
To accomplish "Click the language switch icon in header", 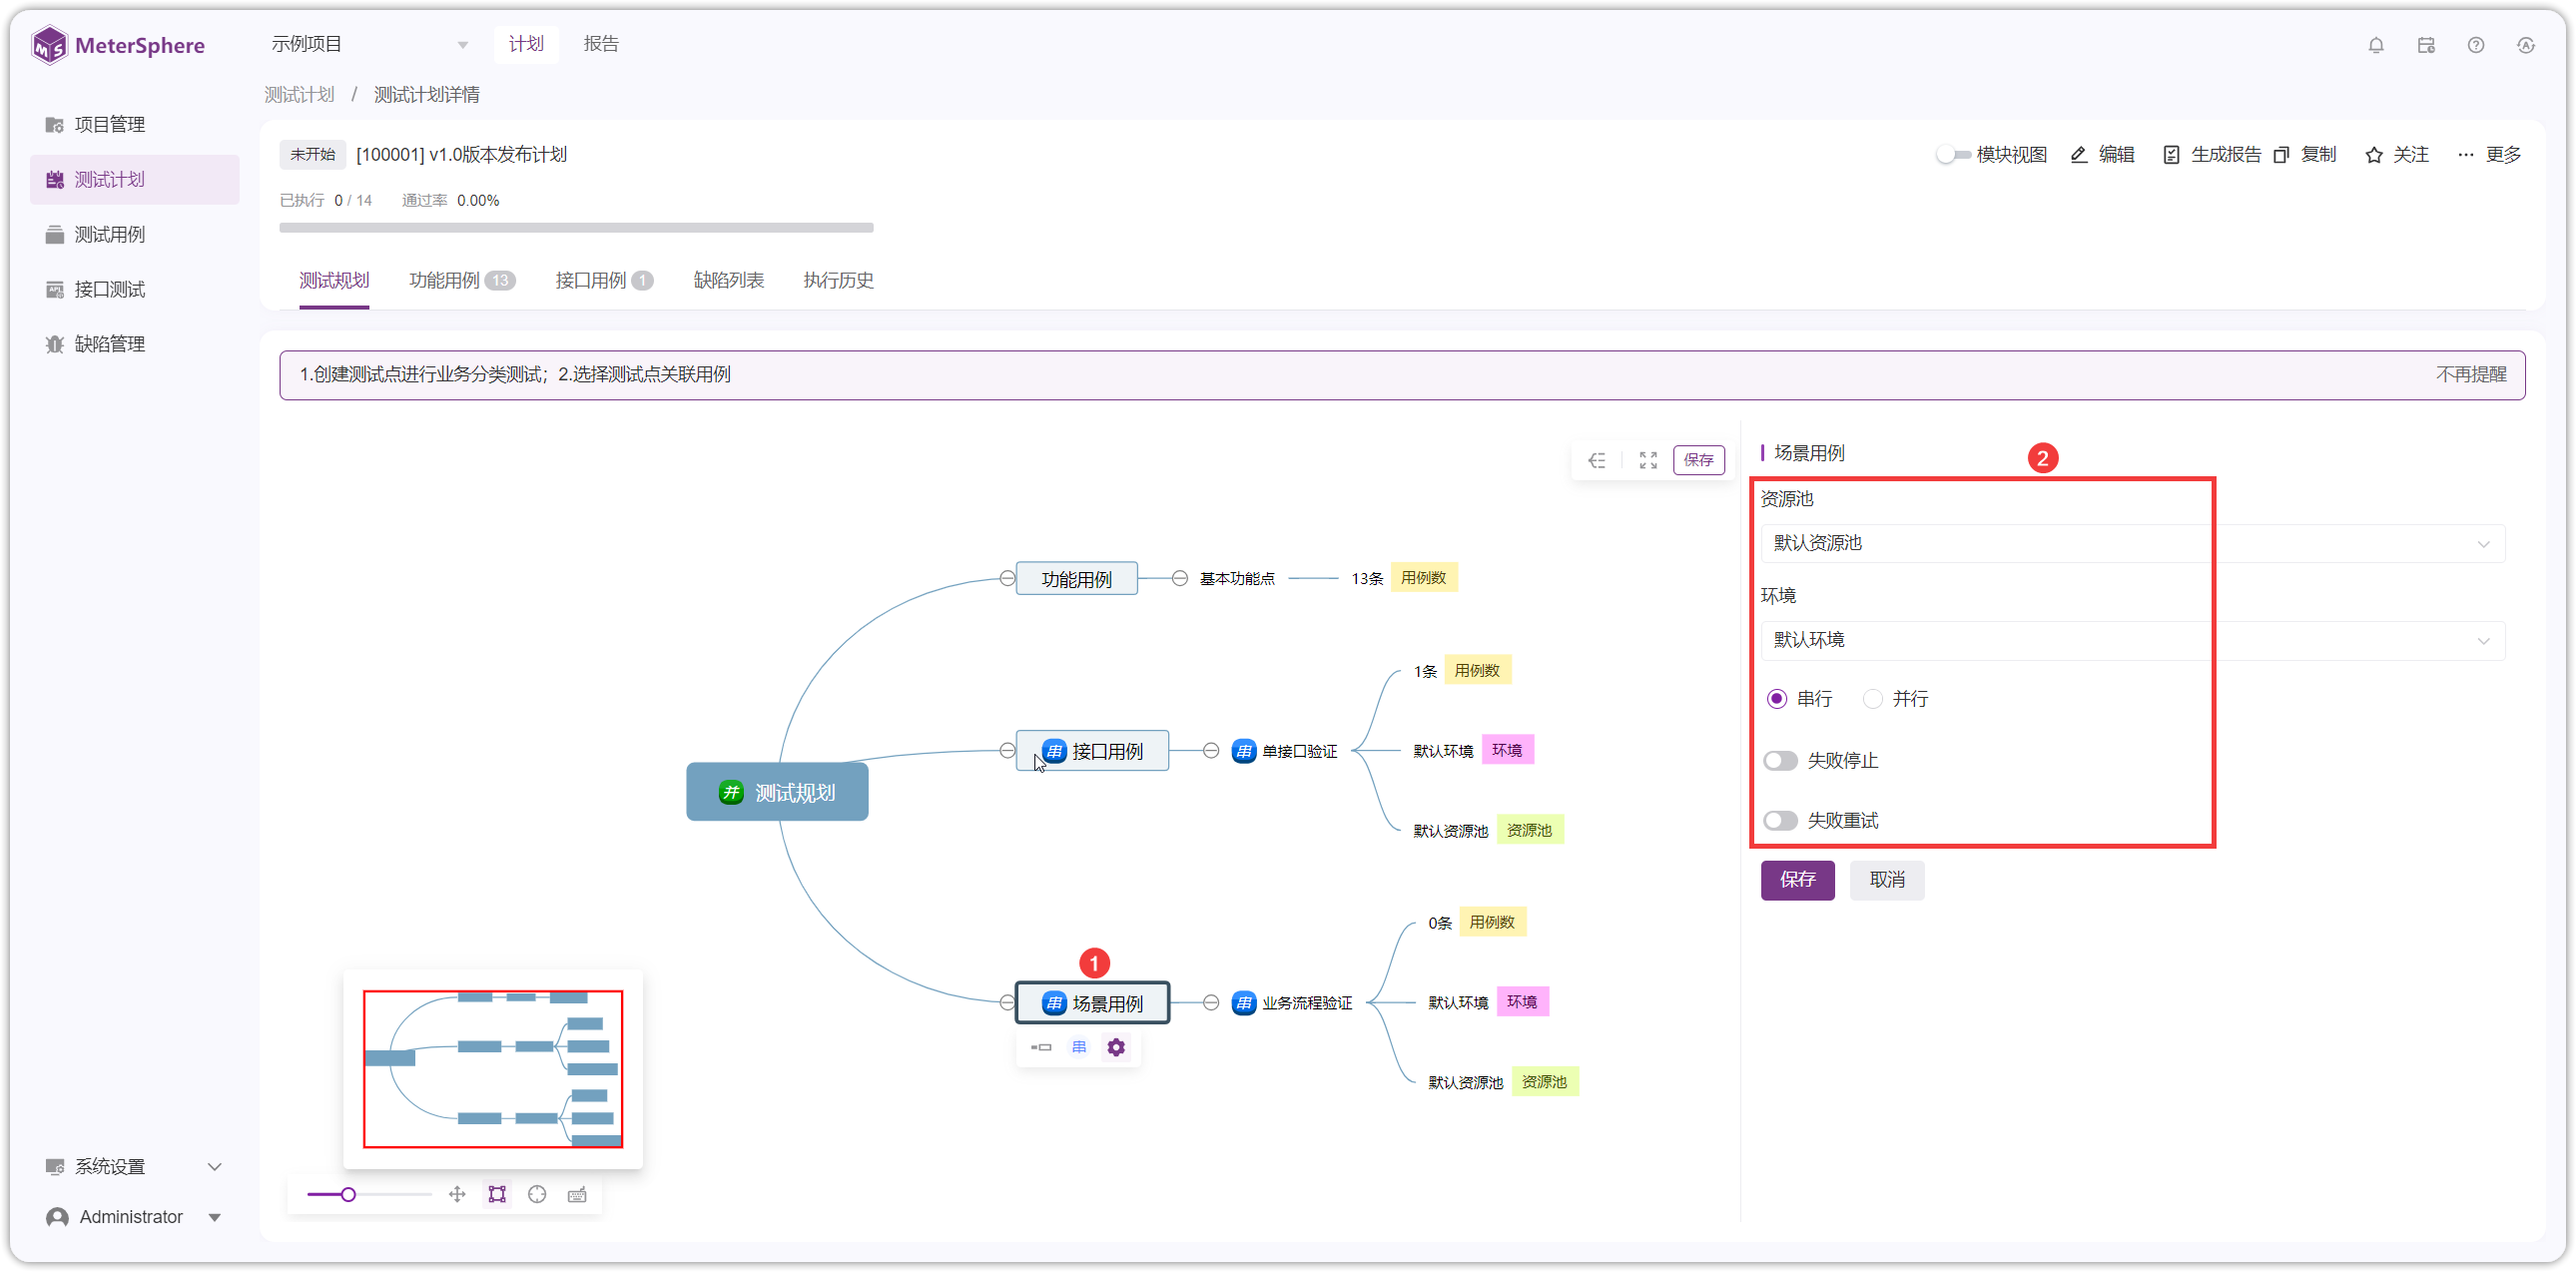I will pos(2526,45).
